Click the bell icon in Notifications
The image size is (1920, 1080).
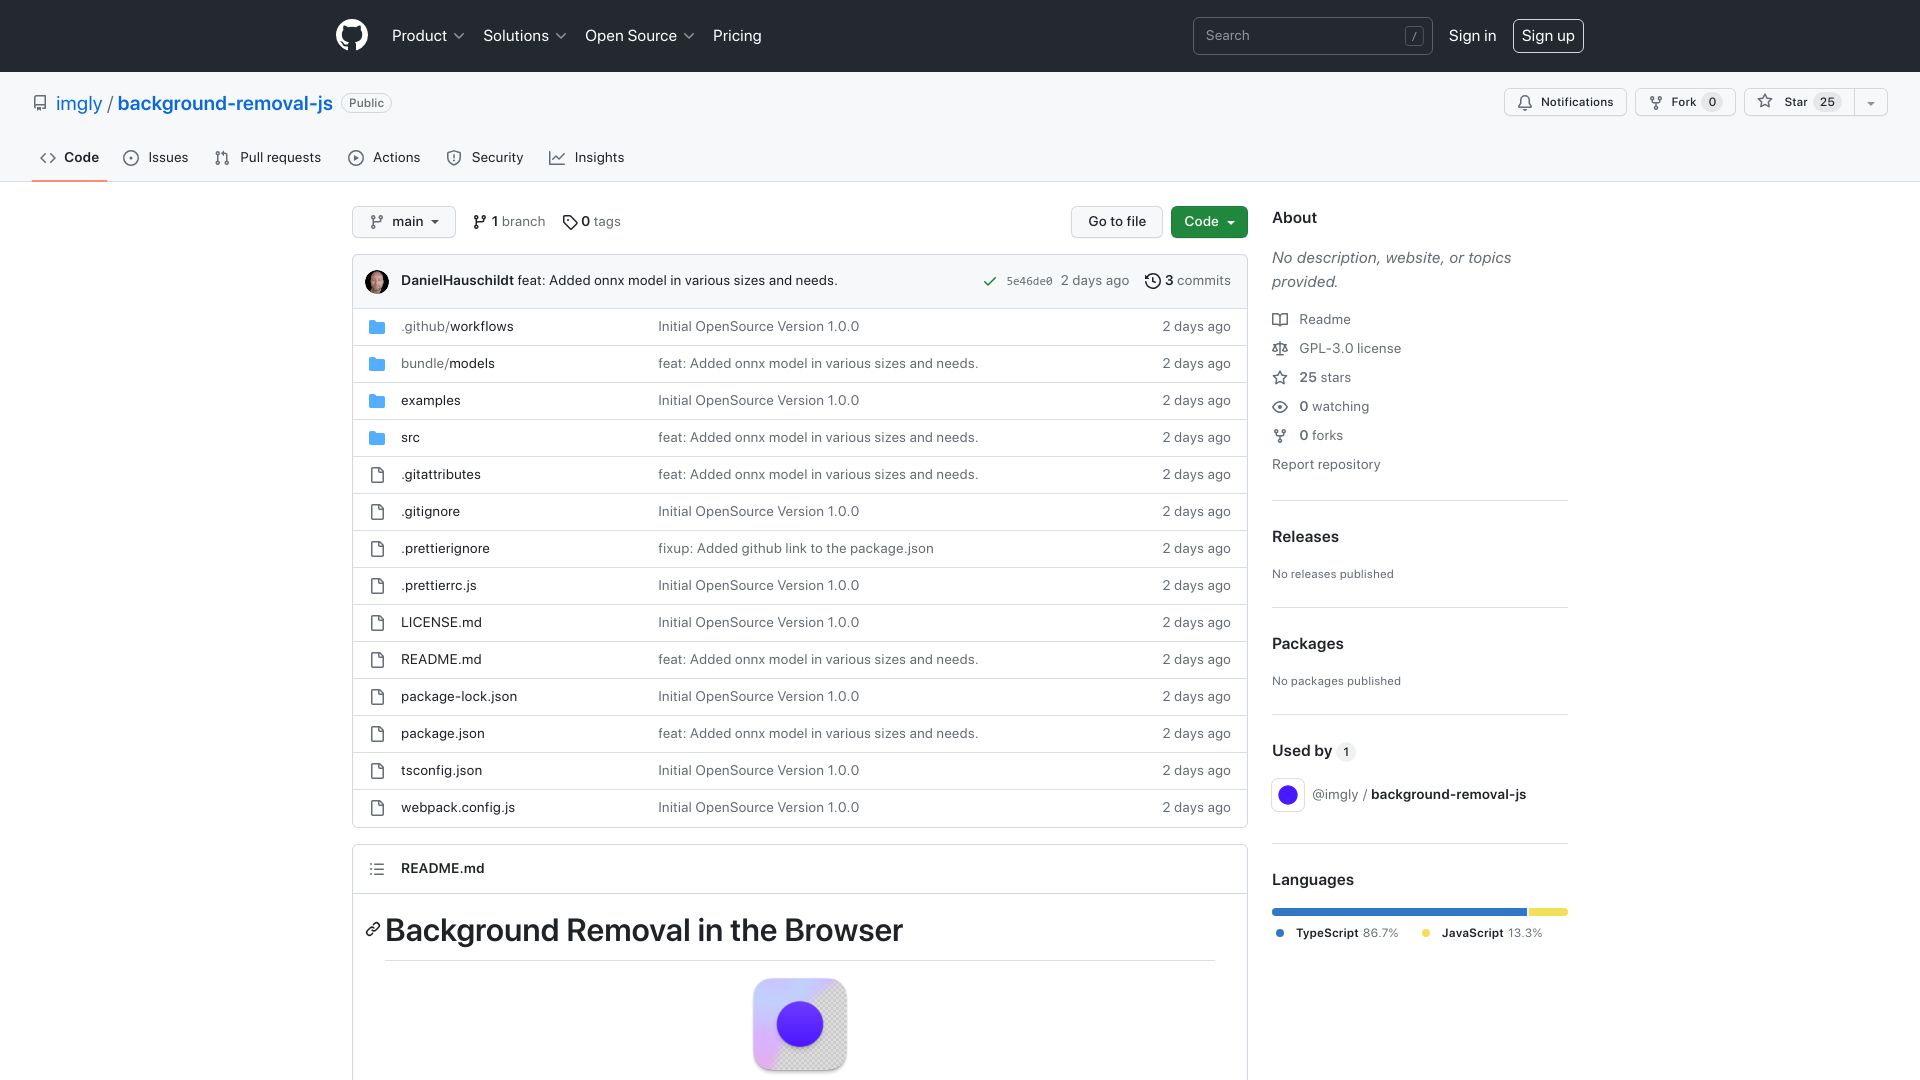1525,102
